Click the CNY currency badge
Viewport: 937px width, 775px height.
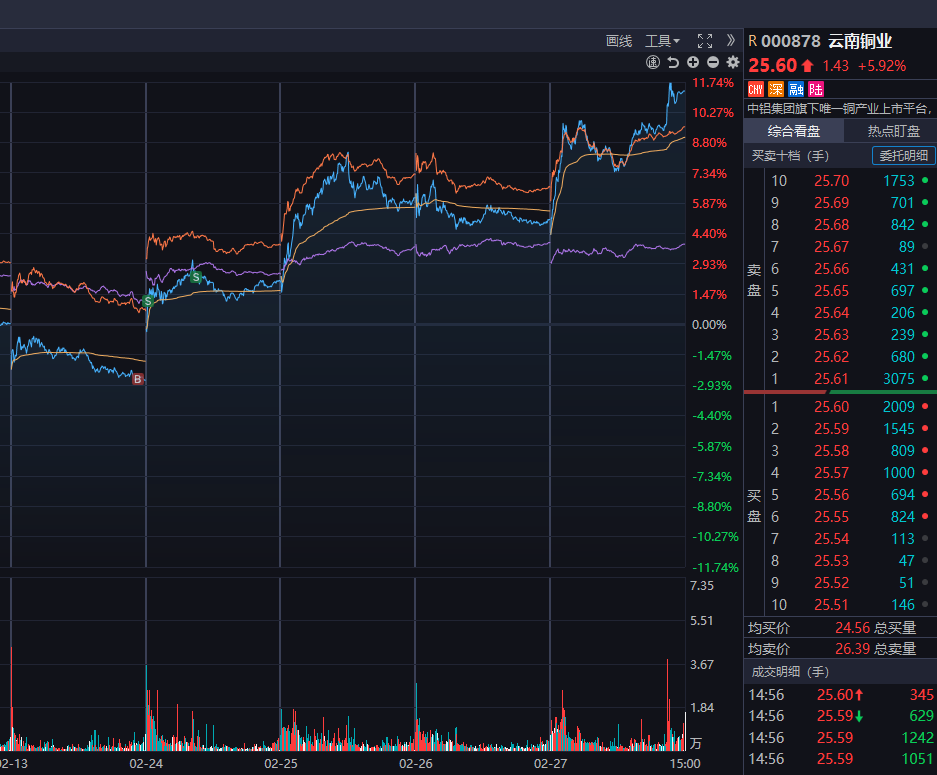point(756,90)
